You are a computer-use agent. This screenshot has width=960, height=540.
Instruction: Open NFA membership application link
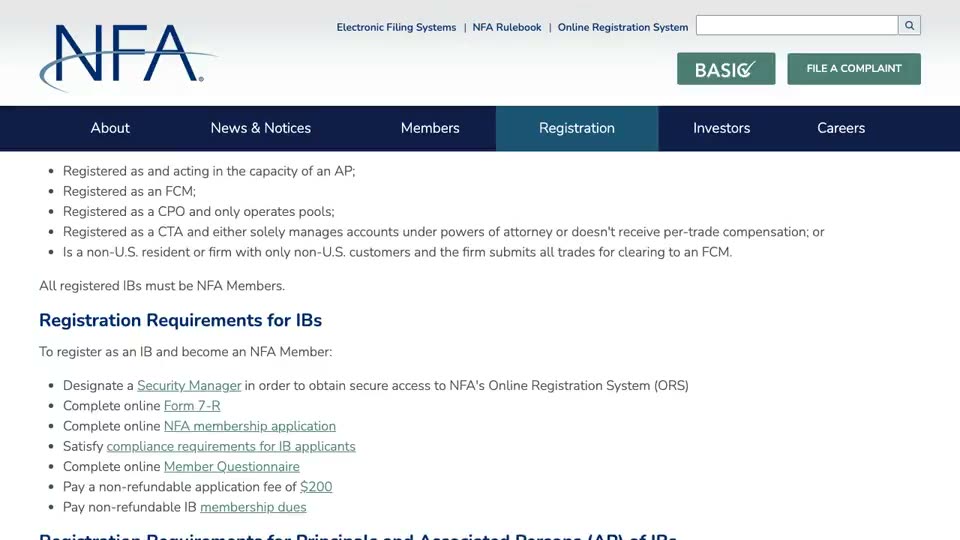(250, 426)
